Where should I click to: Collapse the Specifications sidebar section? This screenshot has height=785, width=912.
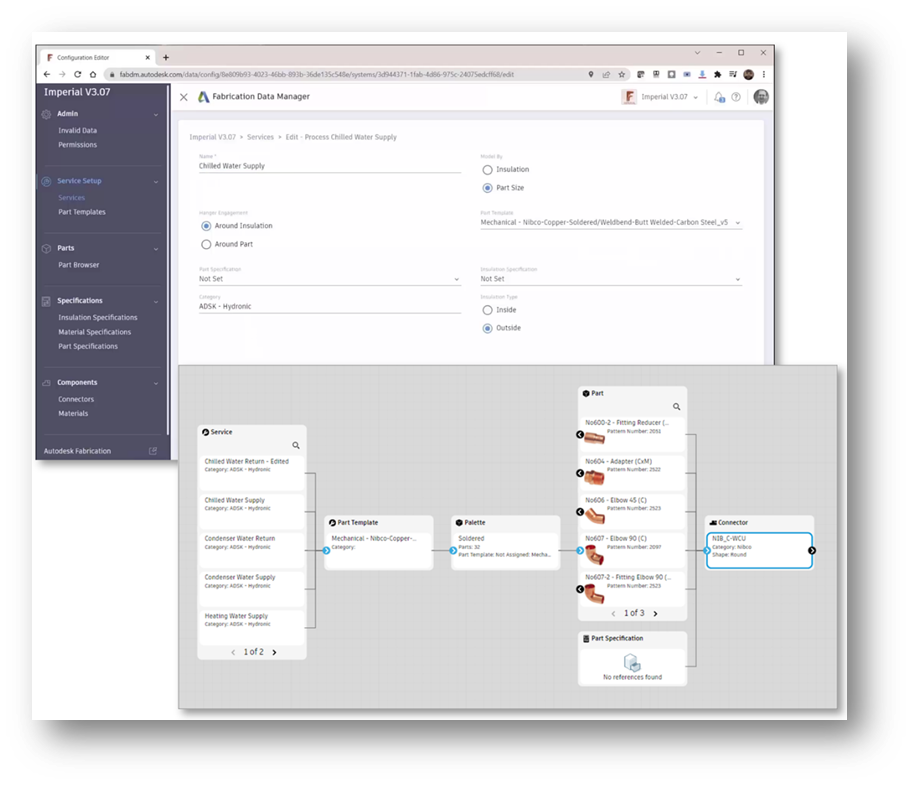click(x=156, y=301)
